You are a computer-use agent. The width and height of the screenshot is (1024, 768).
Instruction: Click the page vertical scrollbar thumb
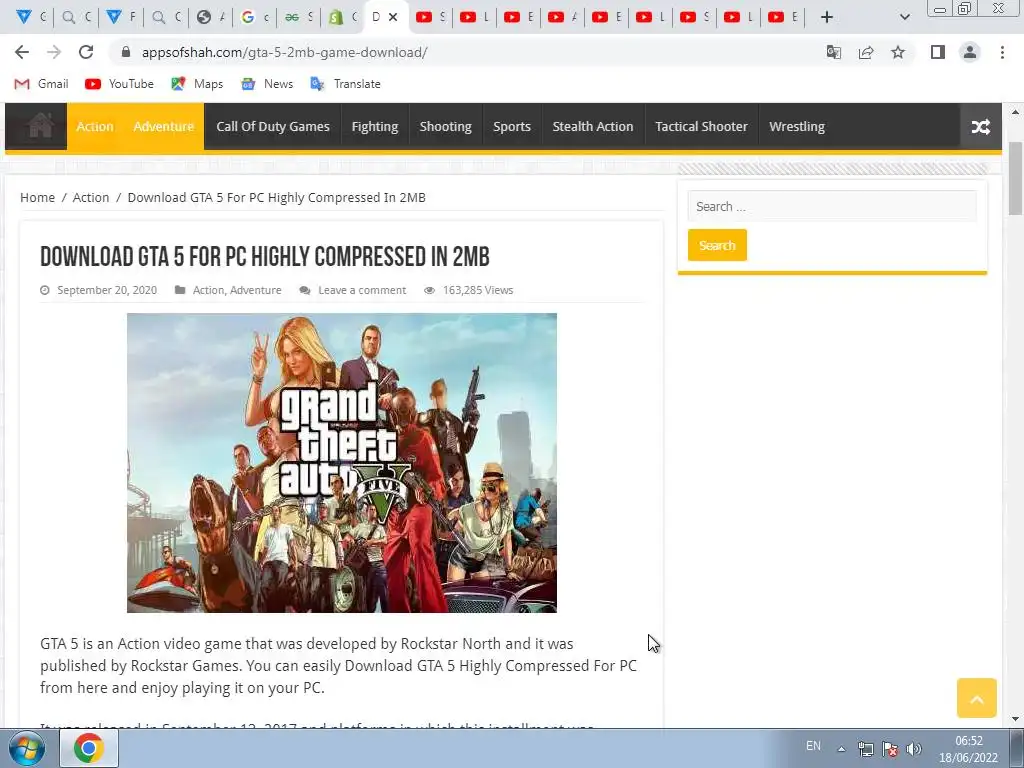[1015, 178]
